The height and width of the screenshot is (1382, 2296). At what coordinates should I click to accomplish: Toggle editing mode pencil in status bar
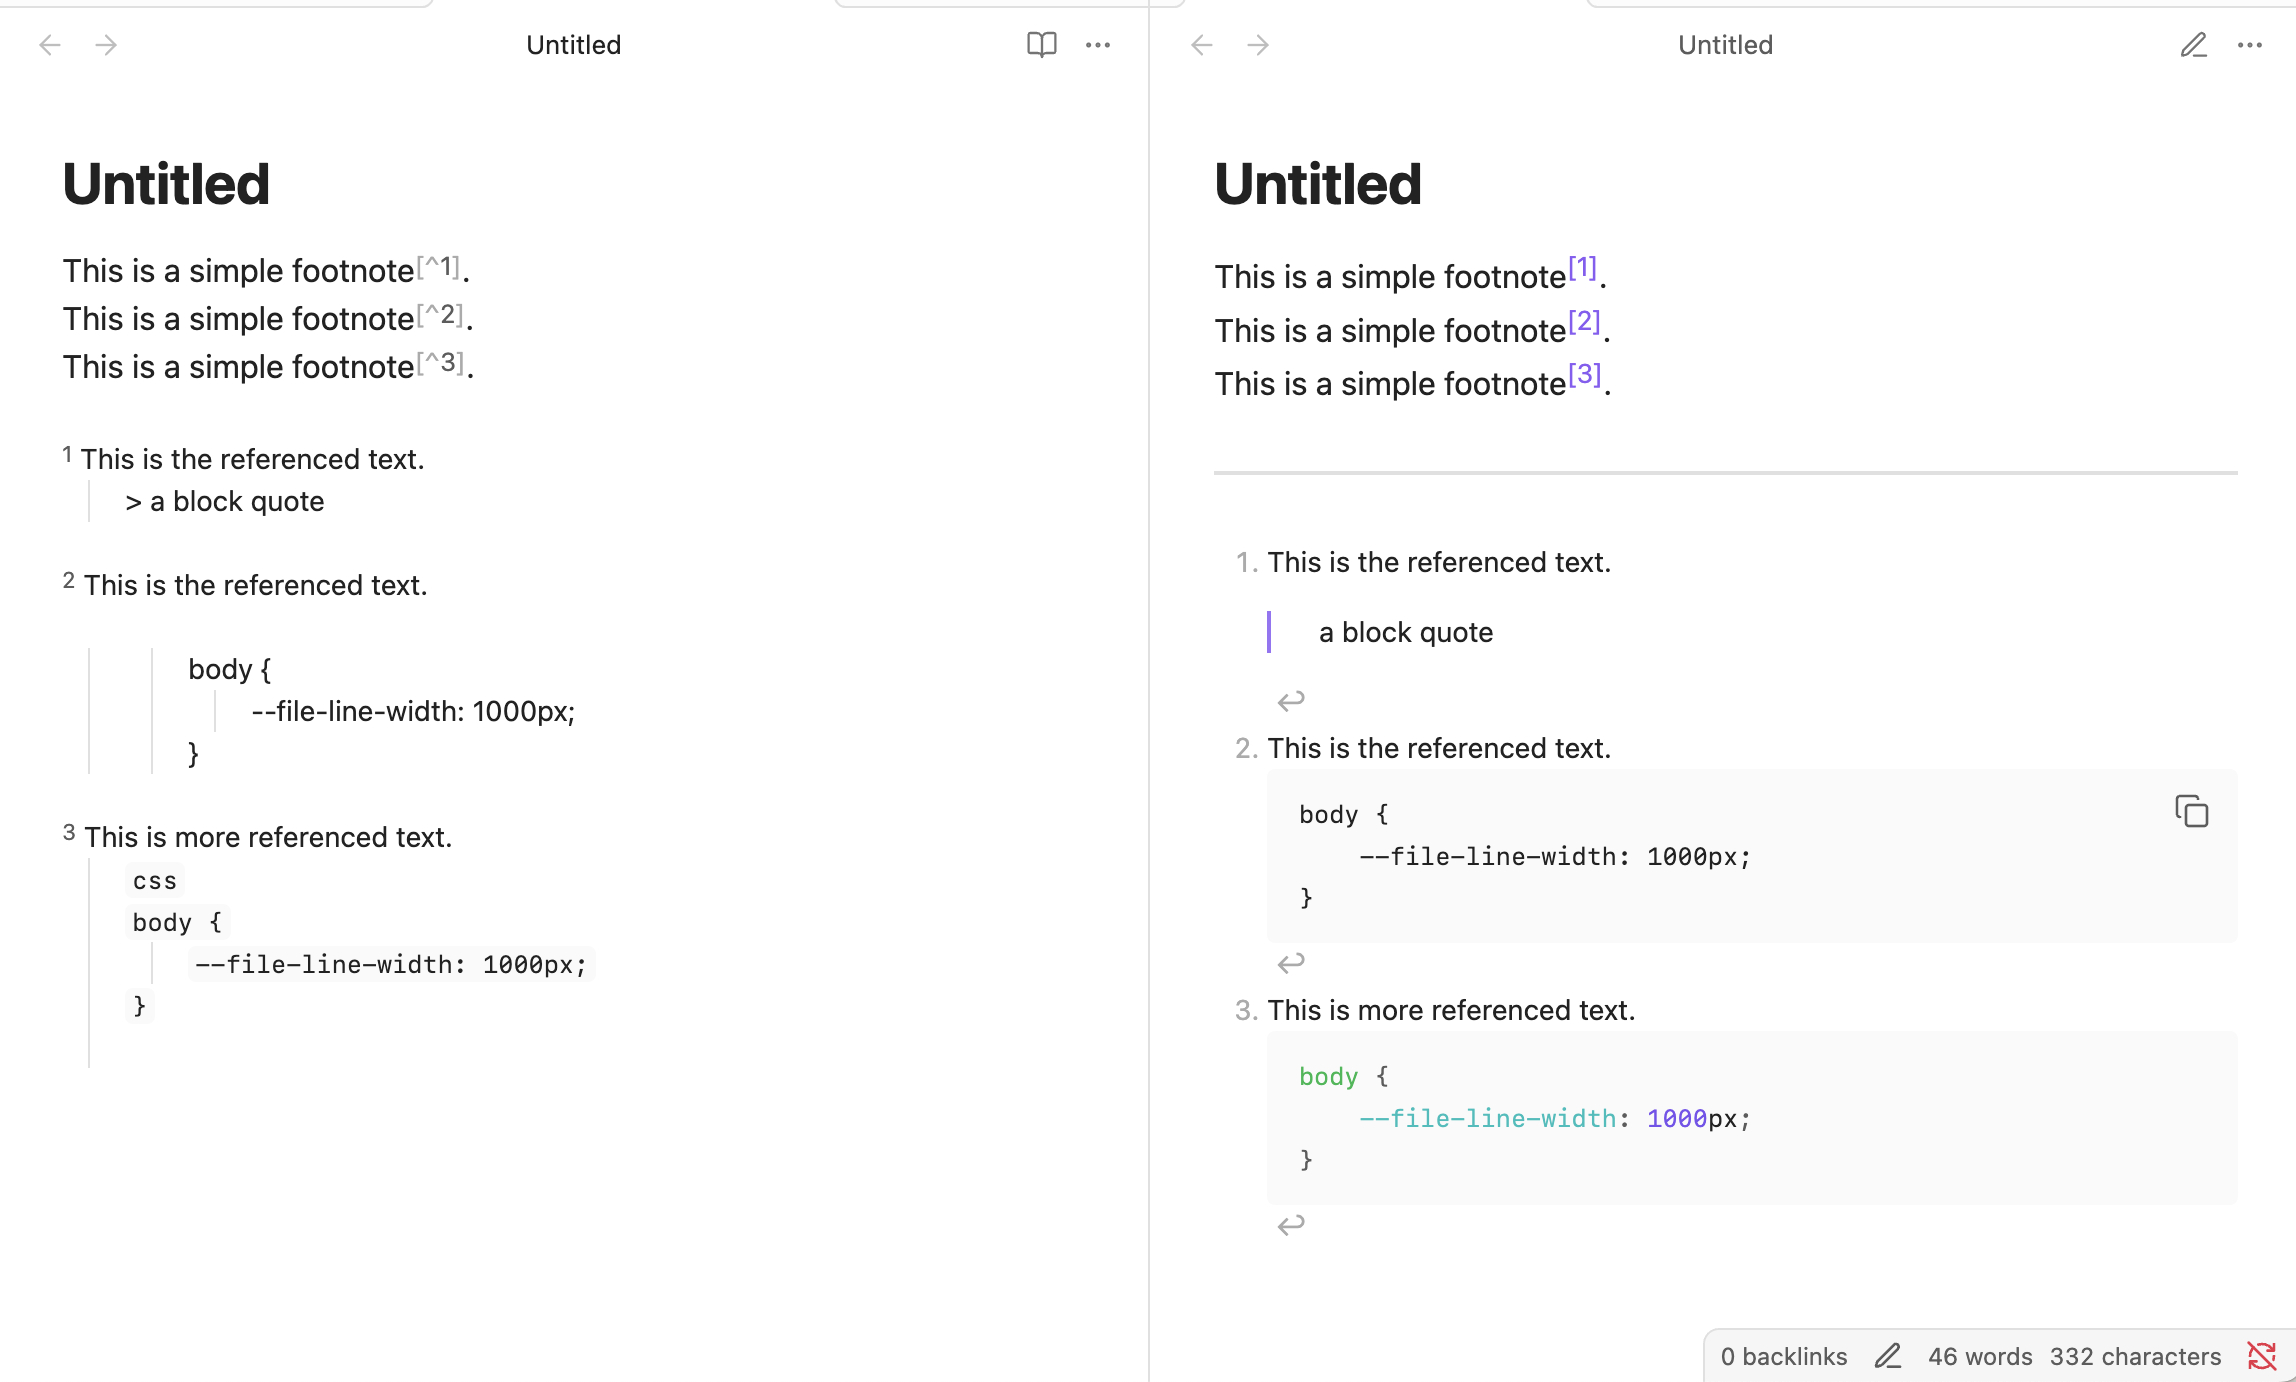[x=1887, y=1356]
